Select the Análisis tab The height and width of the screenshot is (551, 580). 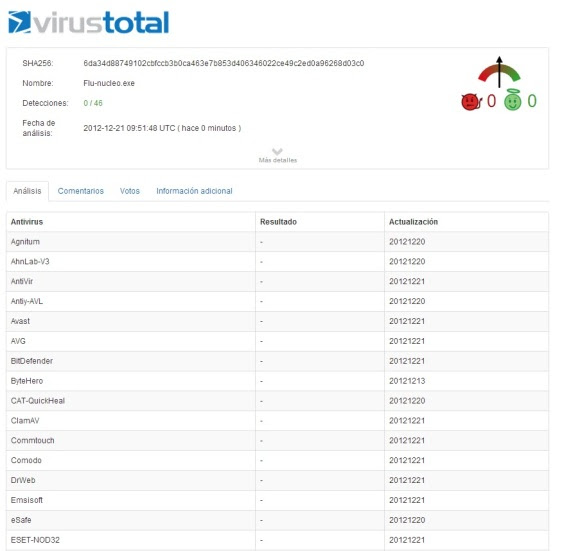[x=27, y=191]
